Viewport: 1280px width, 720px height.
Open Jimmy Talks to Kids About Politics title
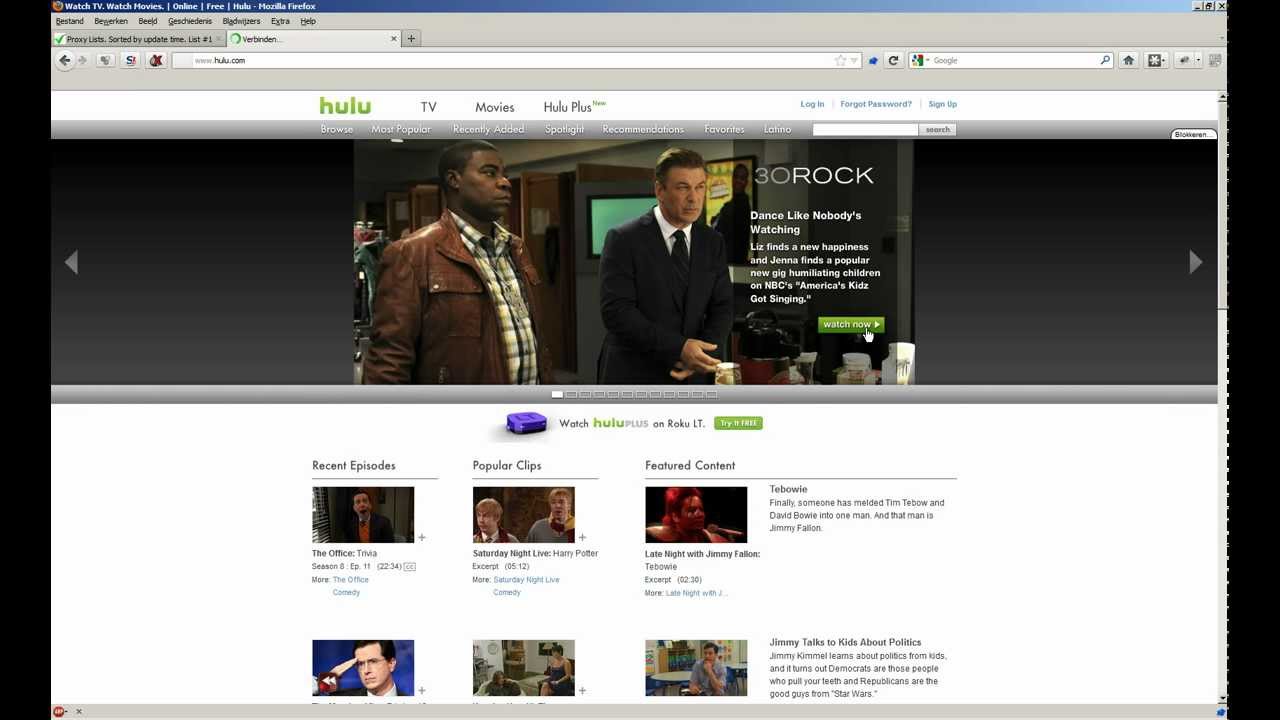[845, 642]
